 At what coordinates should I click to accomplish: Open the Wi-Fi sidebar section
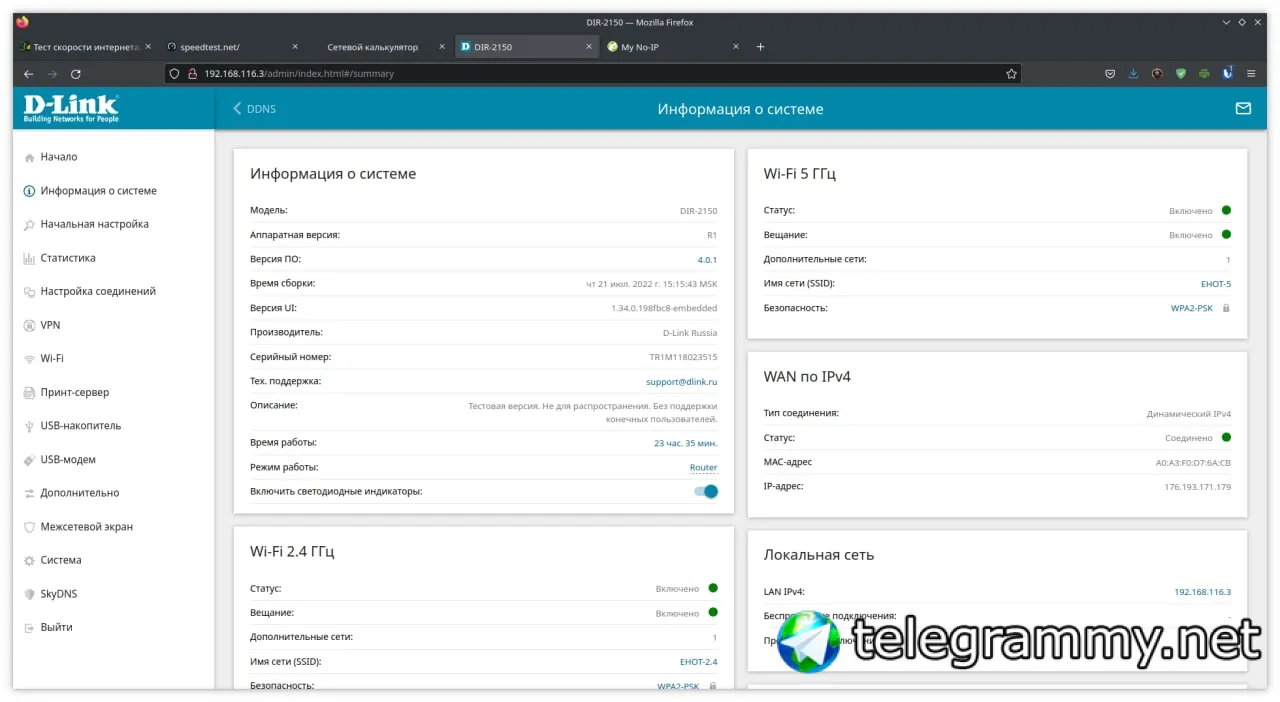52,358
